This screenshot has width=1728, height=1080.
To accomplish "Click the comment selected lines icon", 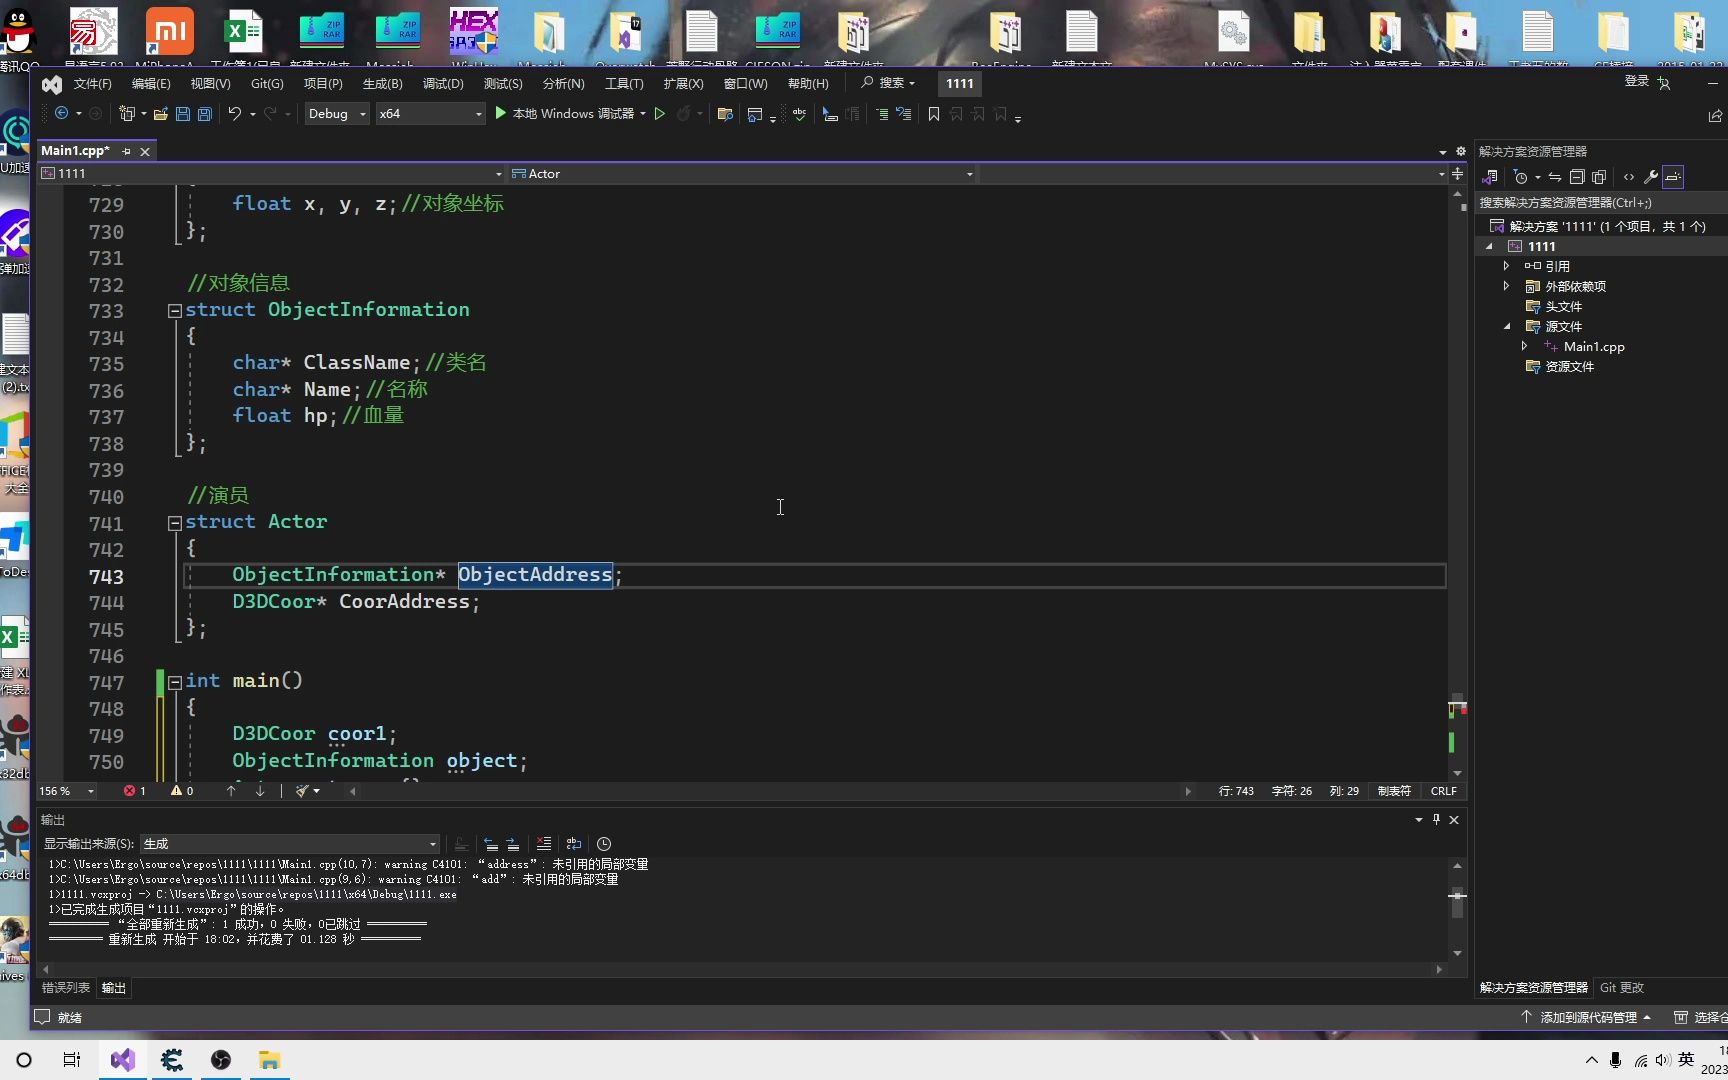I will tap(882, 114).
